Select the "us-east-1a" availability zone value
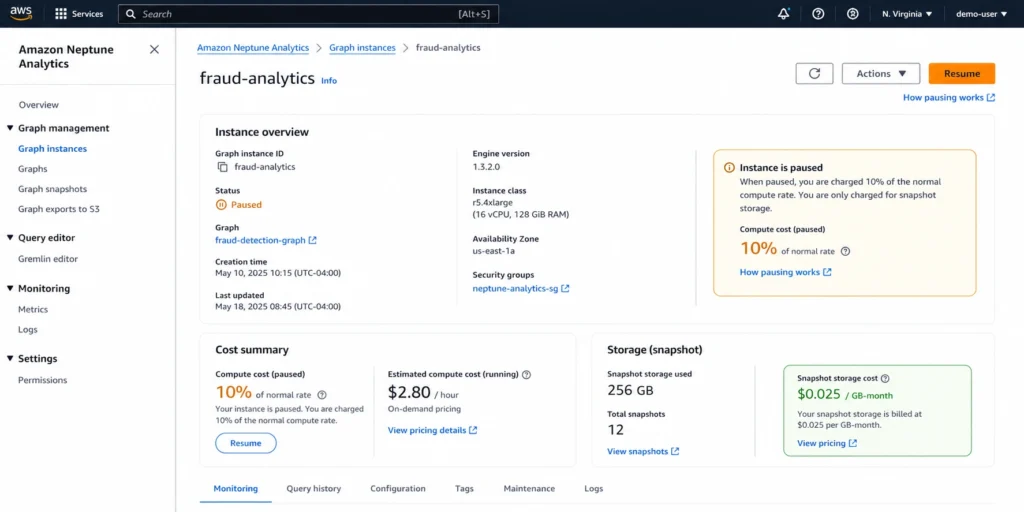 tap(493, 251)
